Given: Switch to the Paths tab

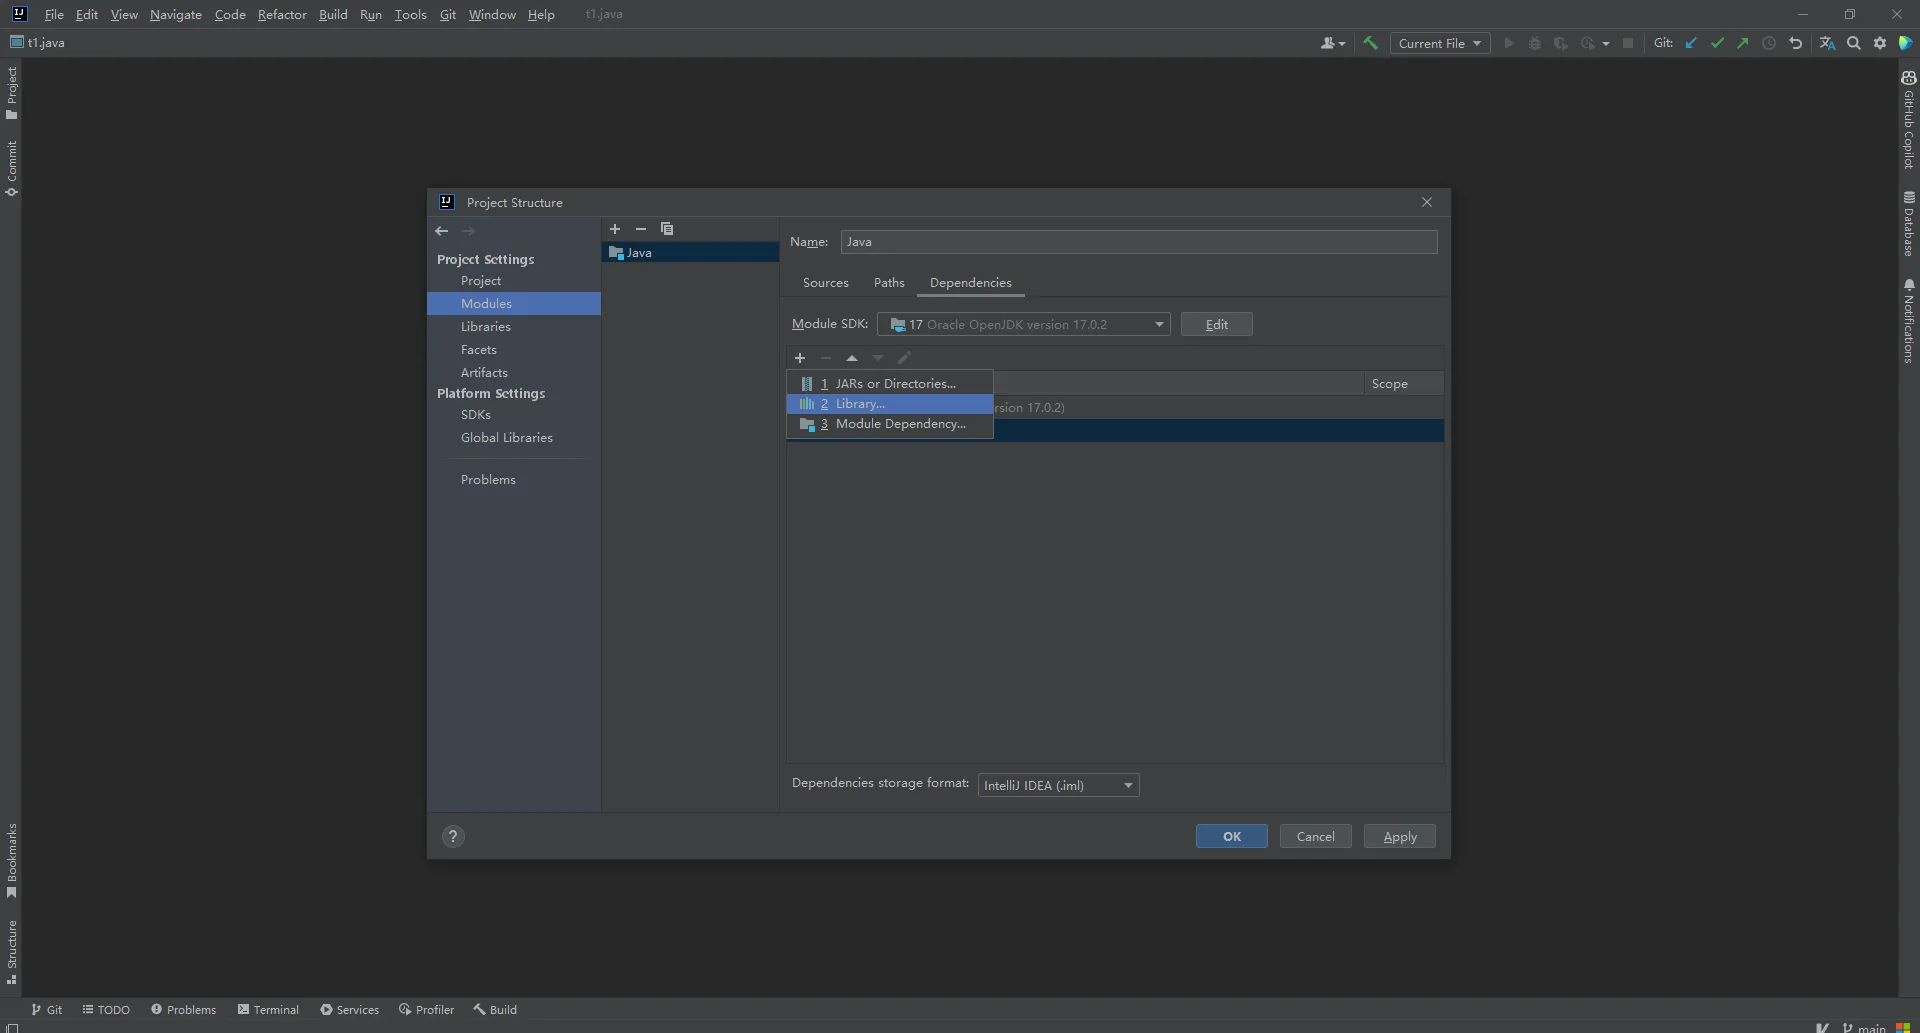Looking at the screenshot, I should point(888,283).
